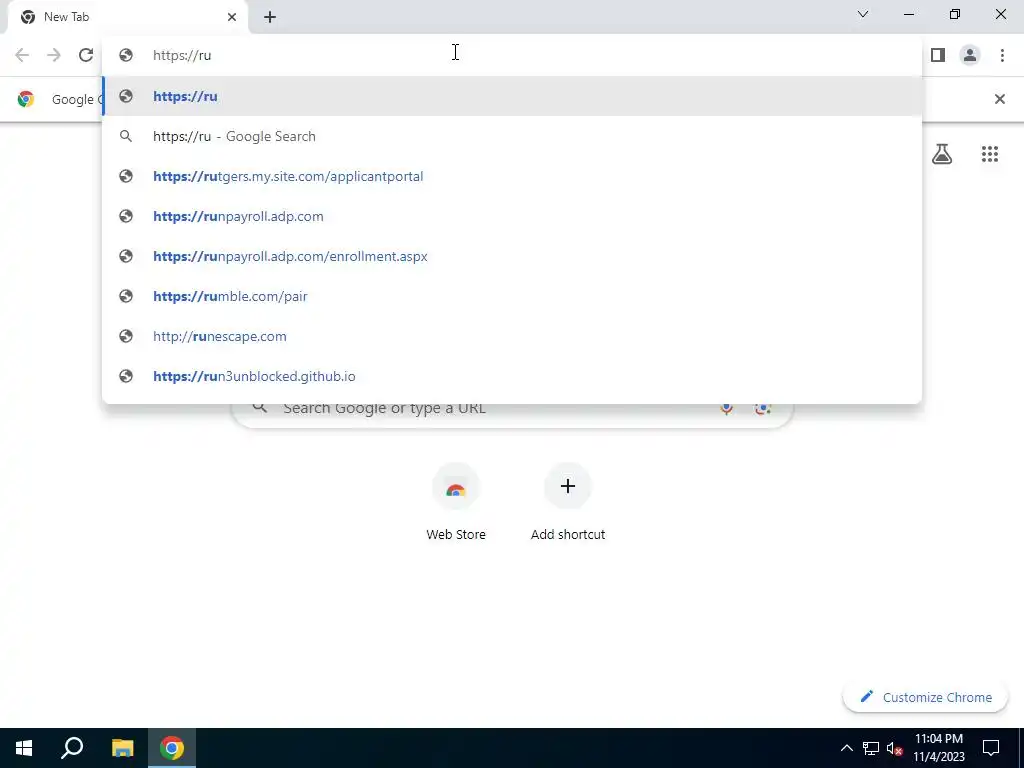Viewport: 1024px width, 768px height.
Task: Open a new tab with the plus icon
Action: click(x=270, y=17)
